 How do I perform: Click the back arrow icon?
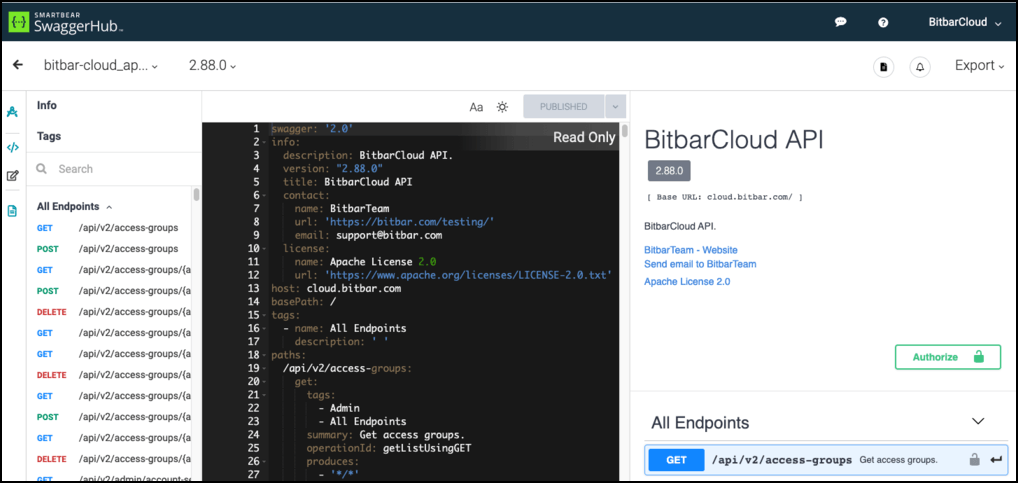point(17,66)
